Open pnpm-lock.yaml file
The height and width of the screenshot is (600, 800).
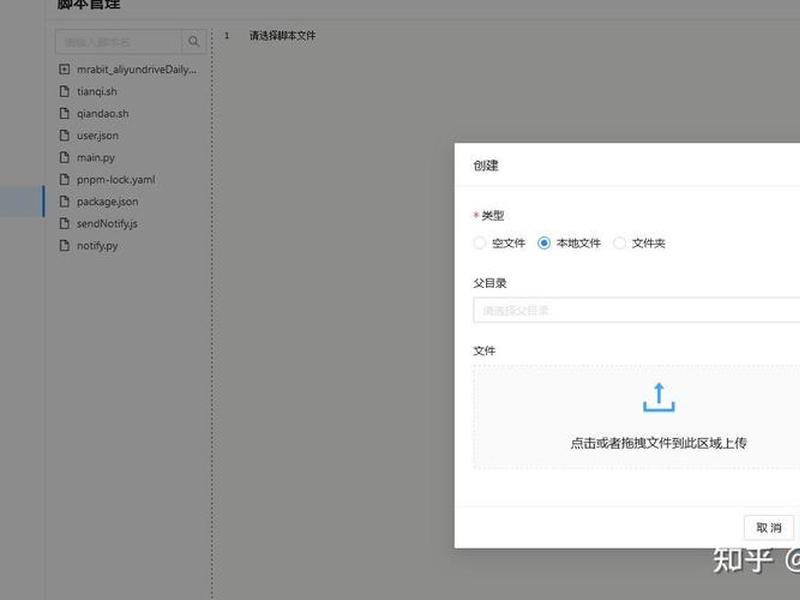click(x=116, y=180)
